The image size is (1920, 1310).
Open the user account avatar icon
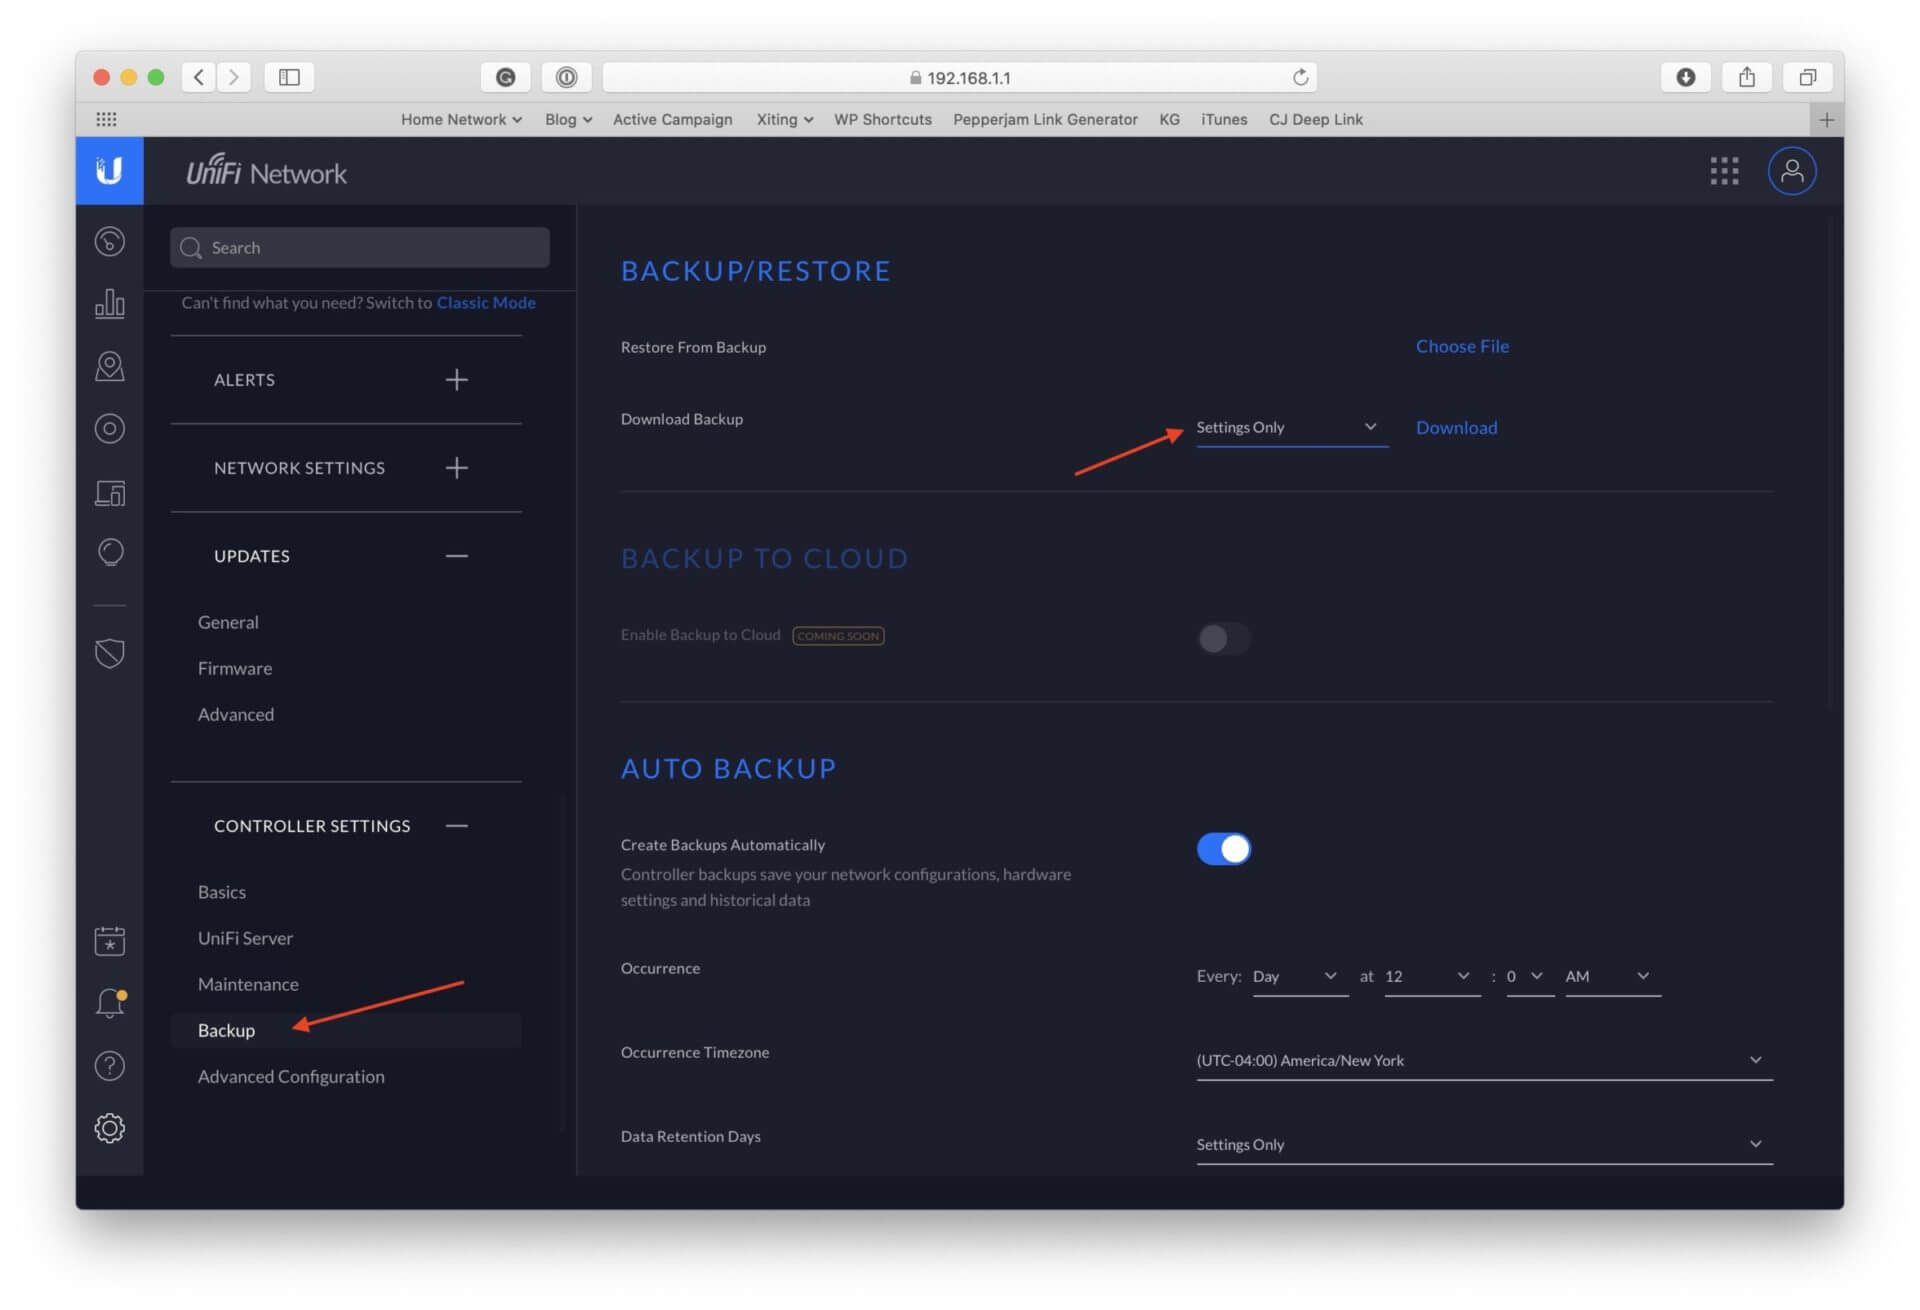pyautogui.click(x=1792, y=171)
